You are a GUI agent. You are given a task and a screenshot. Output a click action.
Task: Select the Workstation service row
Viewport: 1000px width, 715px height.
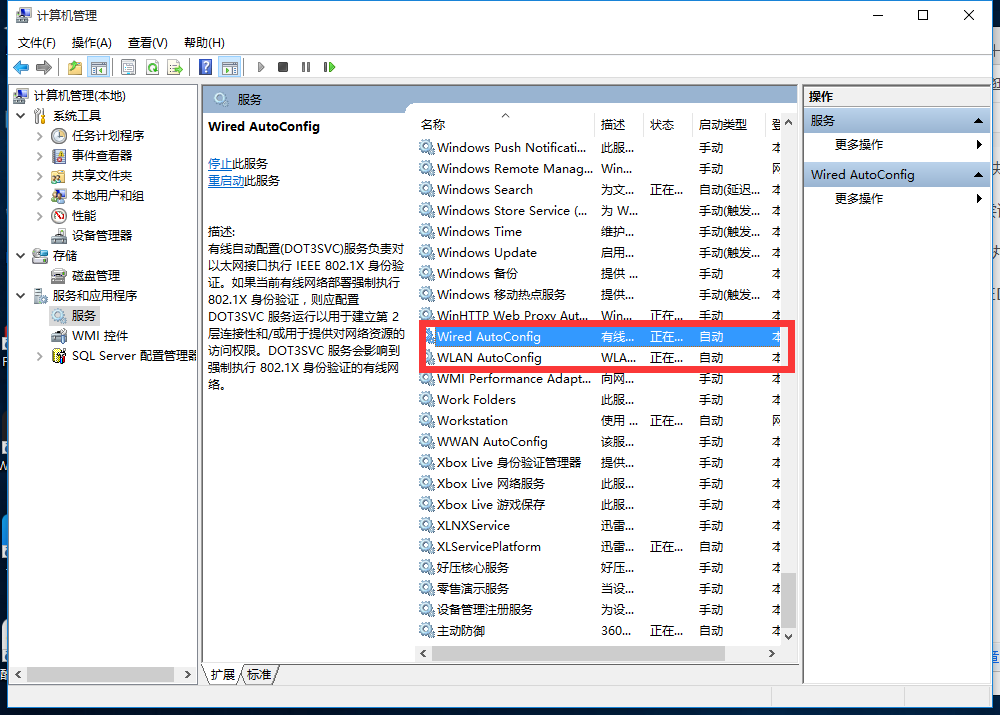click(599, 421)
